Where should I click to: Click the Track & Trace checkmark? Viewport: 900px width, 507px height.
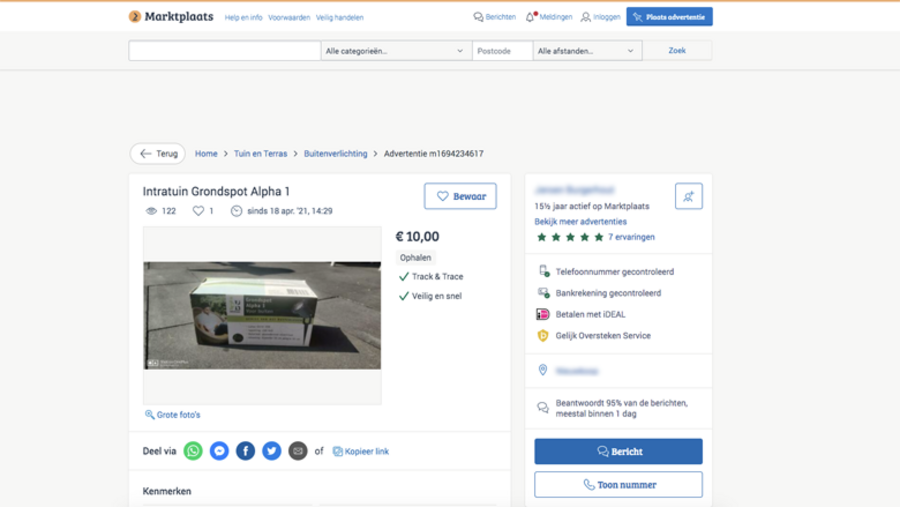404,277
